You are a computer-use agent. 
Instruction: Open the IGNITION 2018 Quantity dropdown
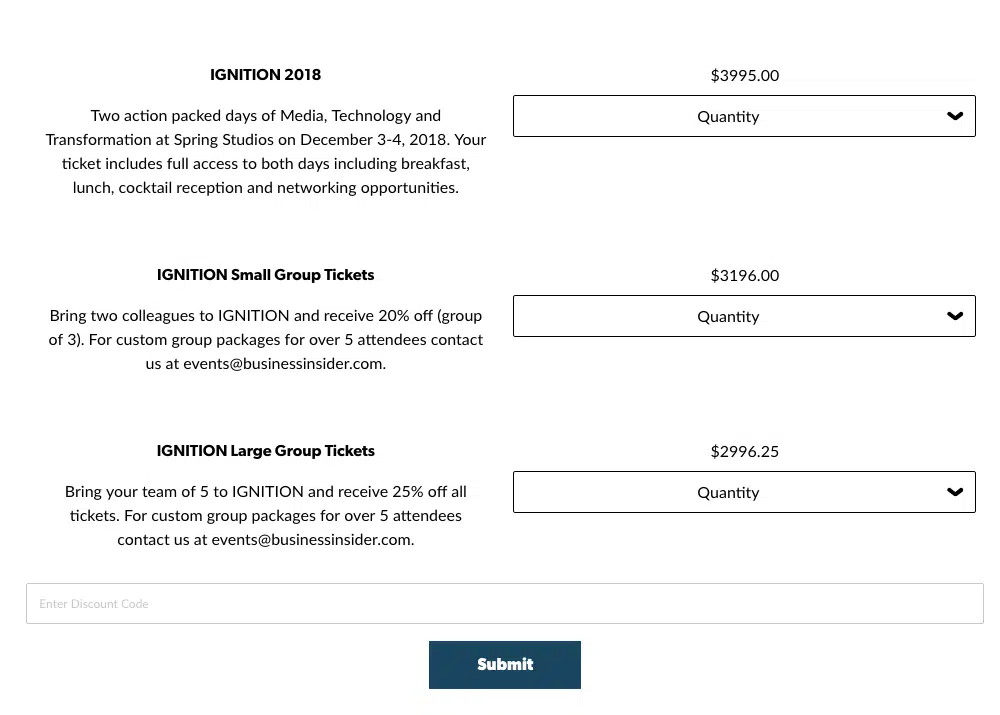743,116
